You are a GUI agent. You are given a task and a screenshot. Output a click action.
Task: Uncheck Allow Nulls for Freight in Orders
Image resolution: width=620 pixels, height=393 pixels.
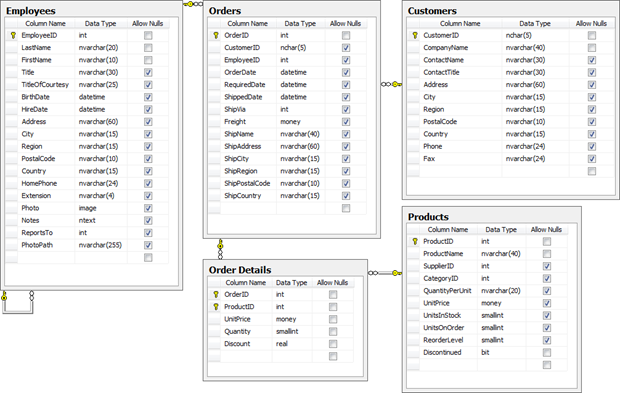(x=346, y=122)
